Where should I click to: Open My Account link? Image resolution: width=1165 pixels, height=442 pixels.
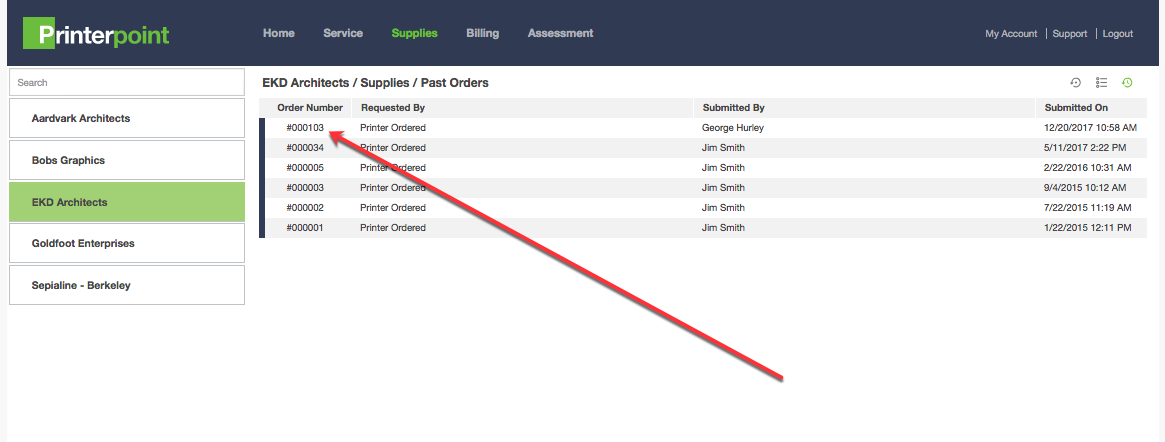point(1011,34)
